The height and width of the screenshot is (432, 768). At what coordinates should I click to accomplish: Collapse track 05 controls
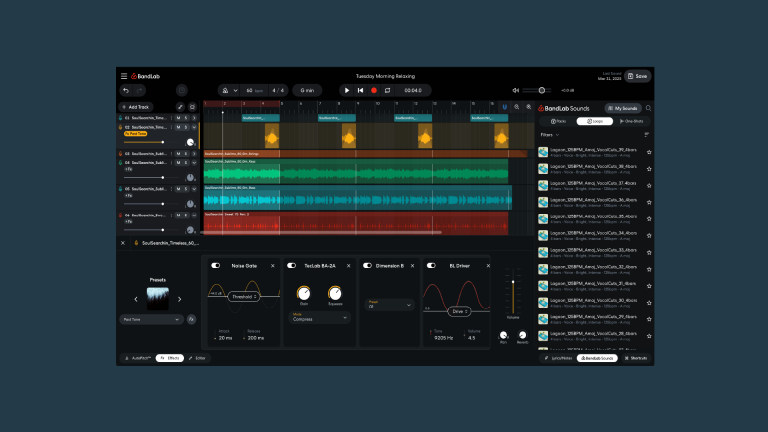click(194, 189)
